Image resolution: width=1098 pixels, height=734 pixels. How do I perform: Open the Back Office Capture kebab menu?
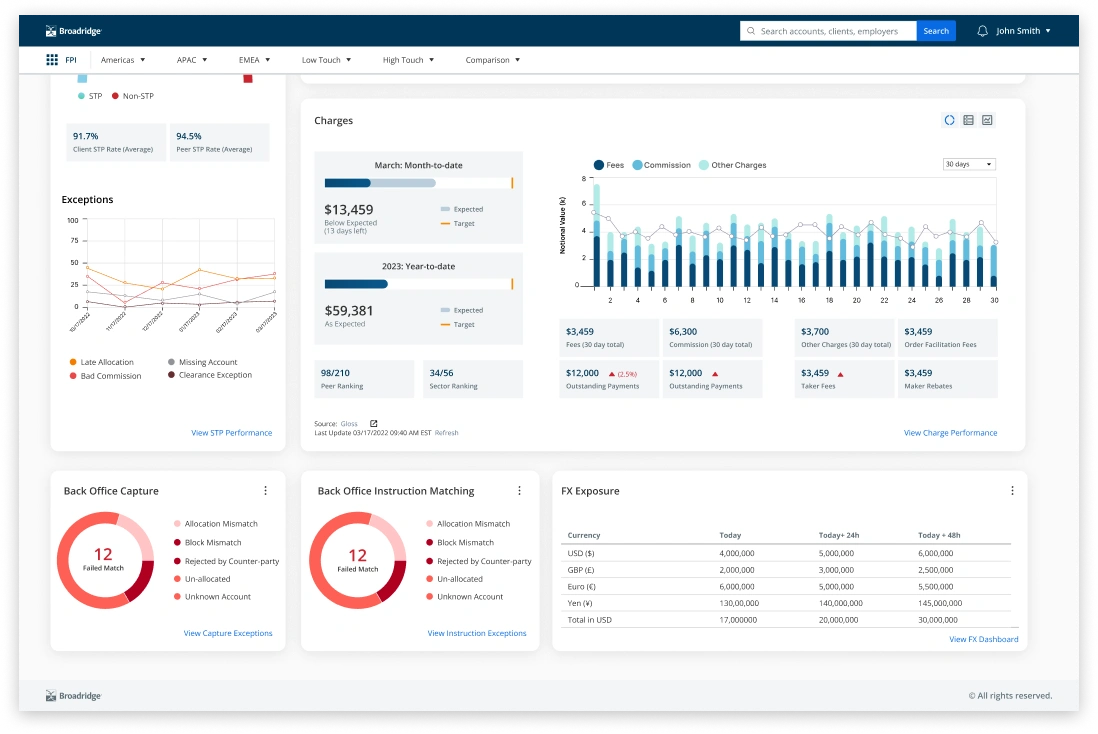(265, 490)
